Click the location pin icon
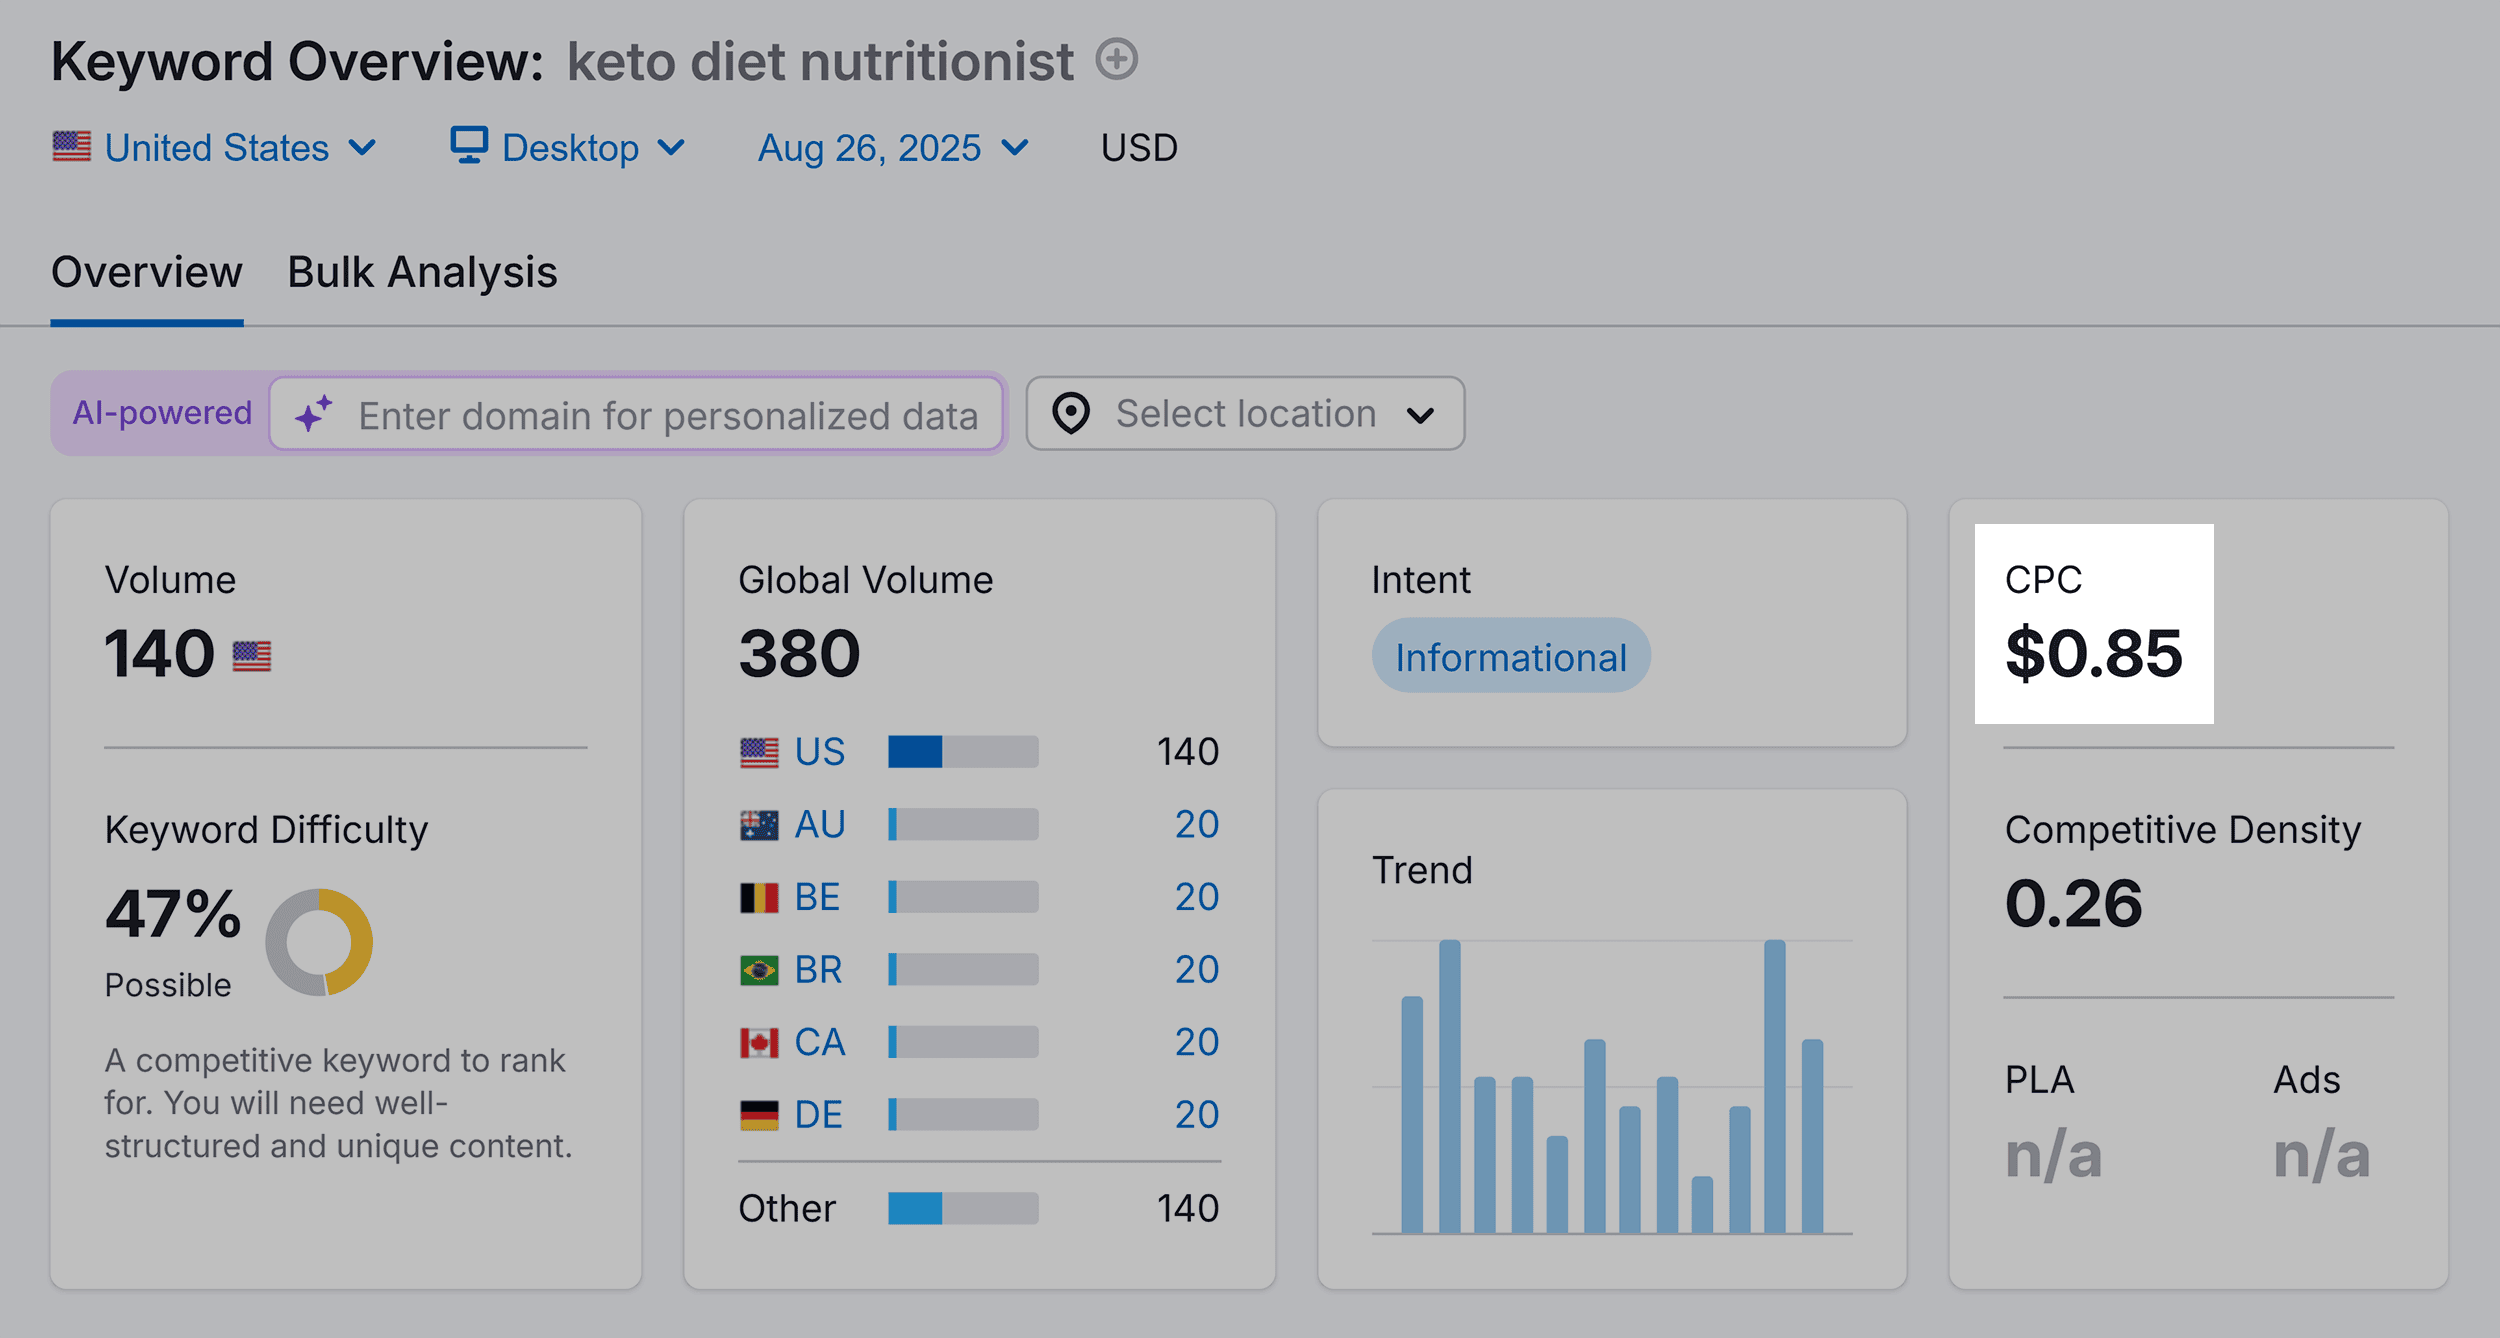 point(1071,413)
